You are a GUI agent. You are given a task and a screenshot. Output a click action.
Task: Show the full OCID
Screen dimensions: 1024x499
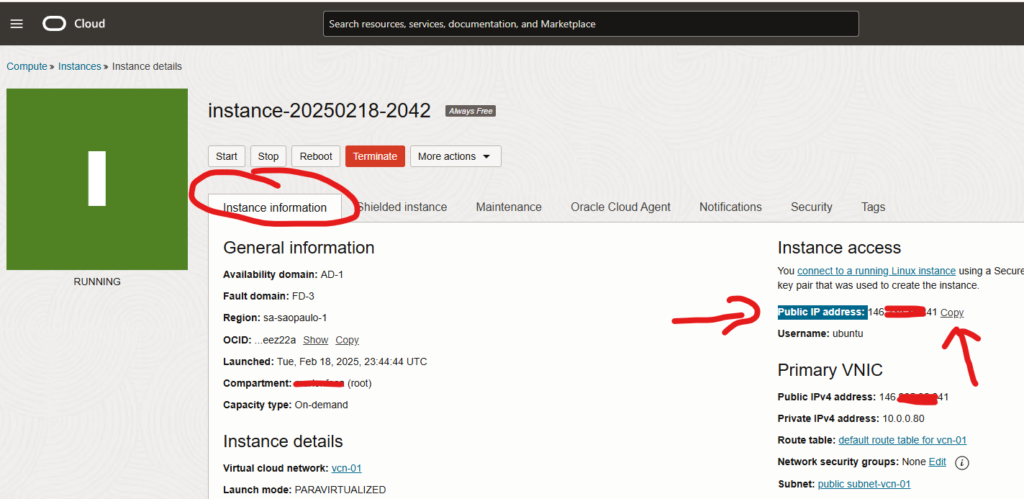[315, 340]
